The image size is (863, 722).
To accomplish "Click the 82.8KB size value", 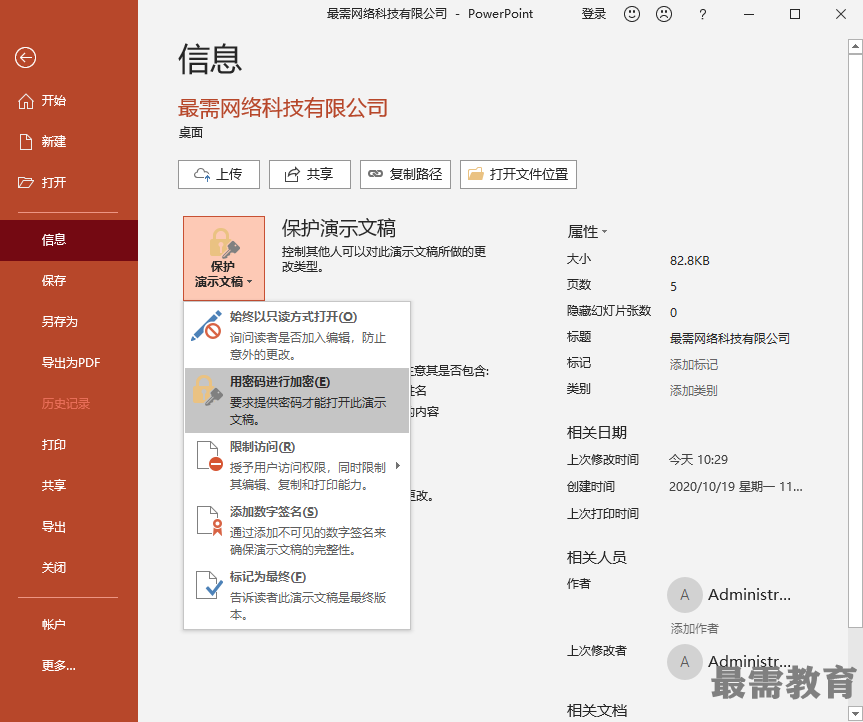I will click(690, 261).
